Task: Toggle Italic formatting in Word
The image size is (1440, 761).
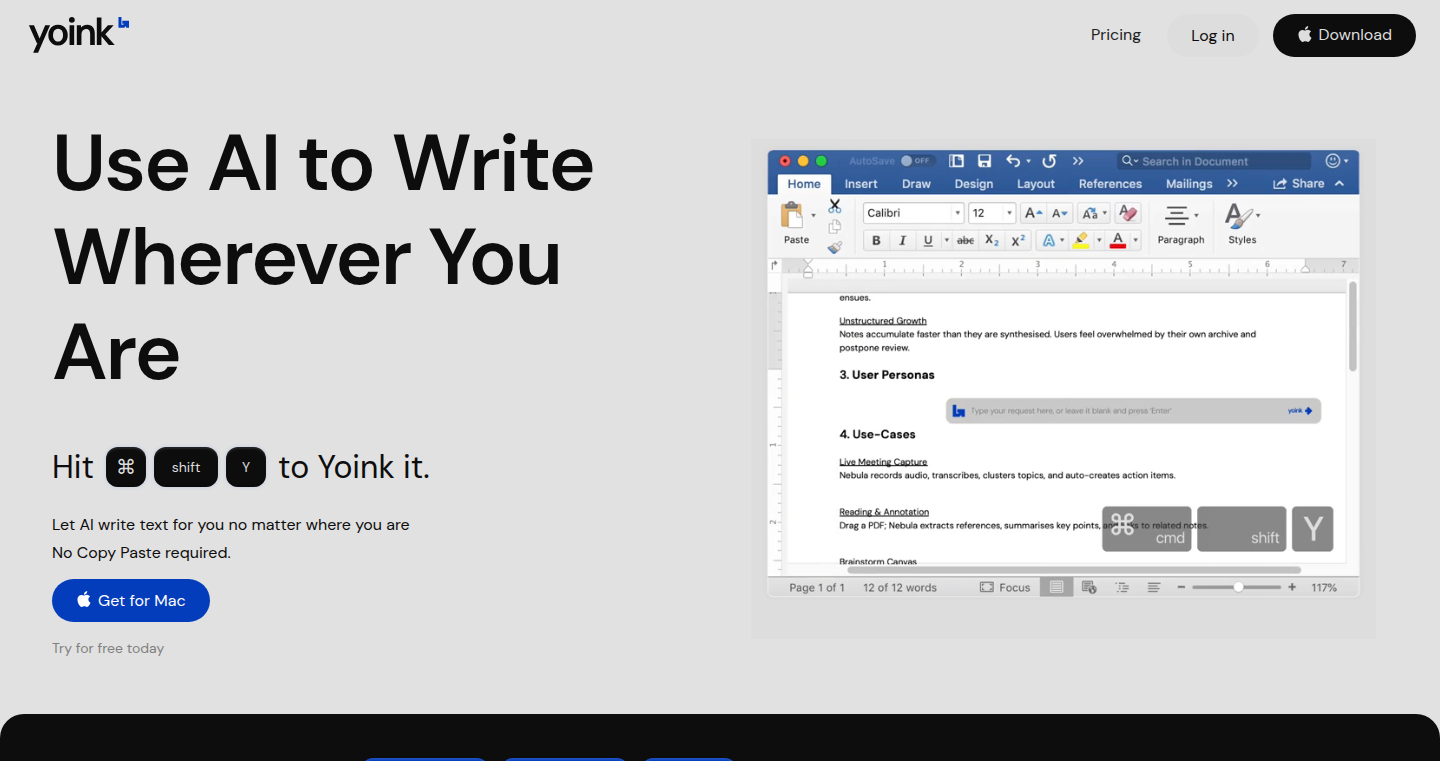Action: (902, 240)
